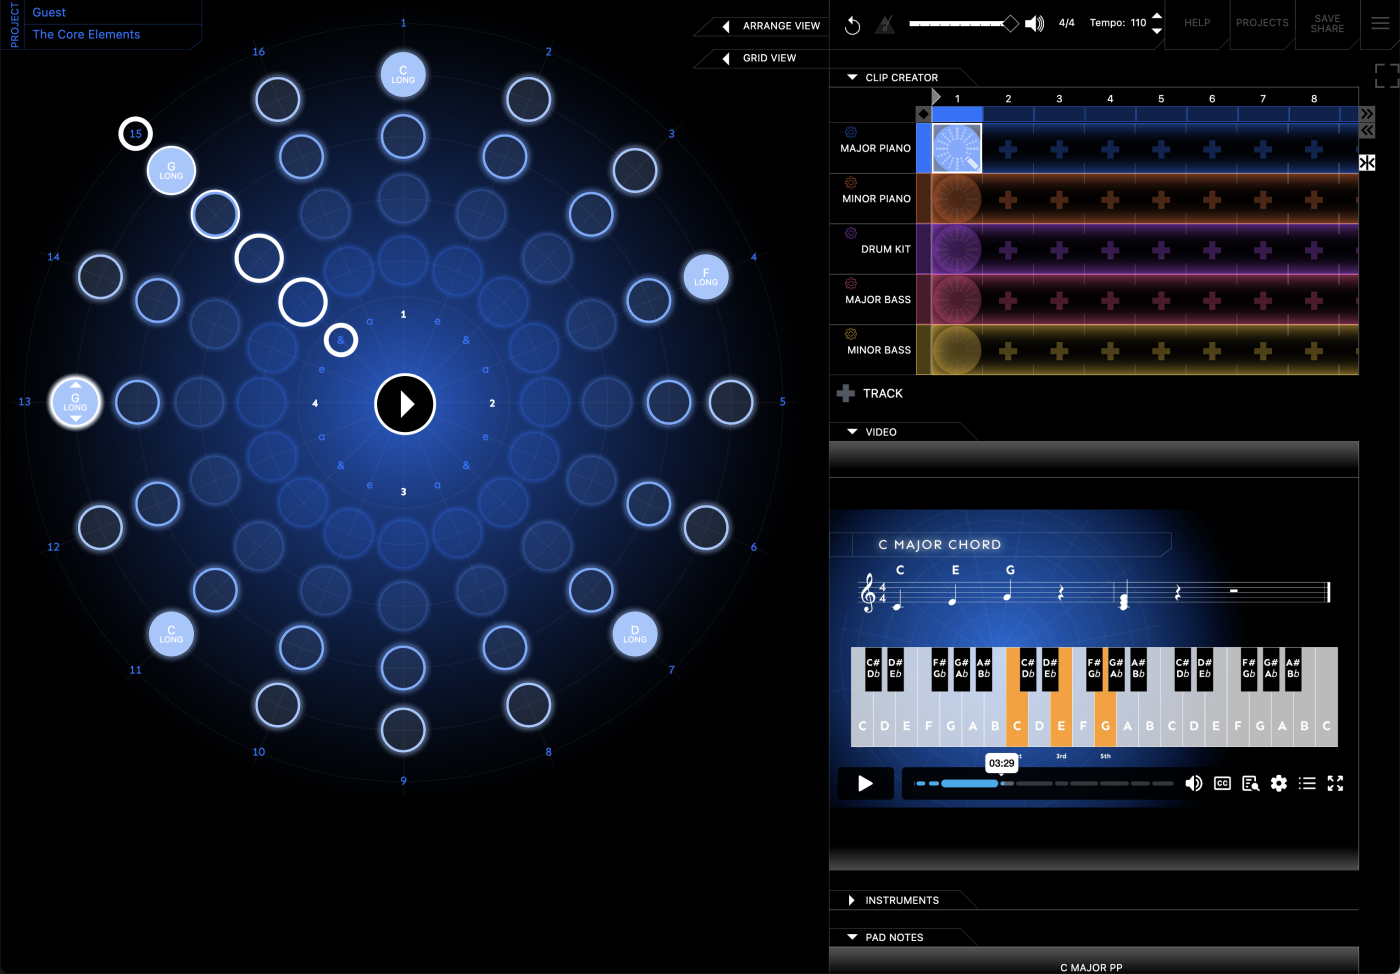The width and height of the screenshot is (1400, 974).
Task: Expand the INSTRUMENTS panel
Action: click(x=852, y=900)
